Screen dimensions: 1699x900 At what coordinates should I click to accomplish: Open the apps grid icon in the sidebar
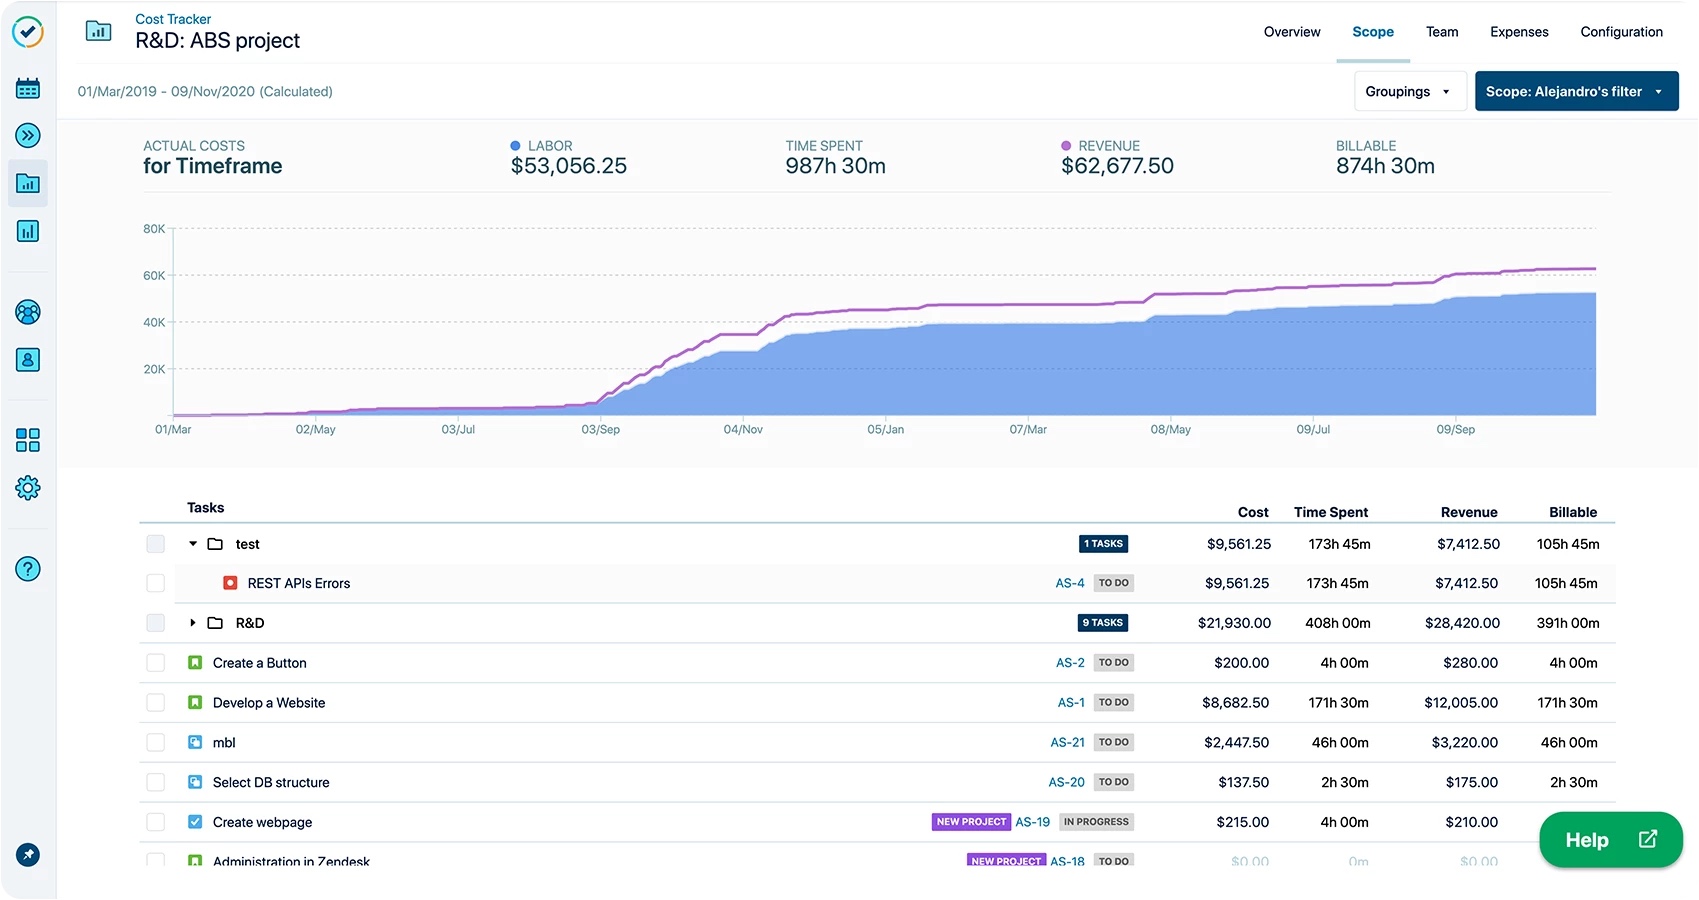click(x=27, y=439)
